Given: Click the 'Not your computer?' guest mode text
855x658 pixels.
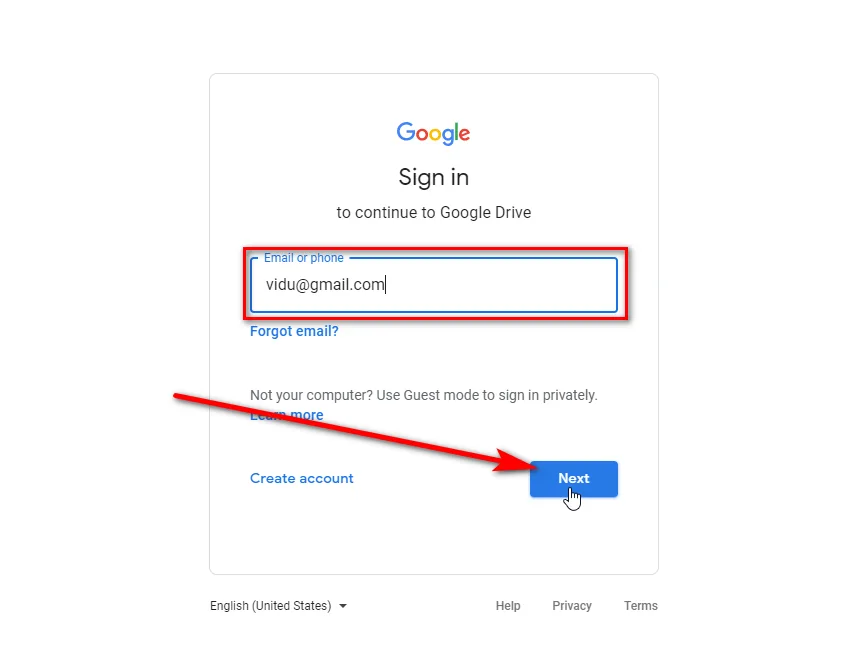Looking at the screenshot, I should 424,395.
